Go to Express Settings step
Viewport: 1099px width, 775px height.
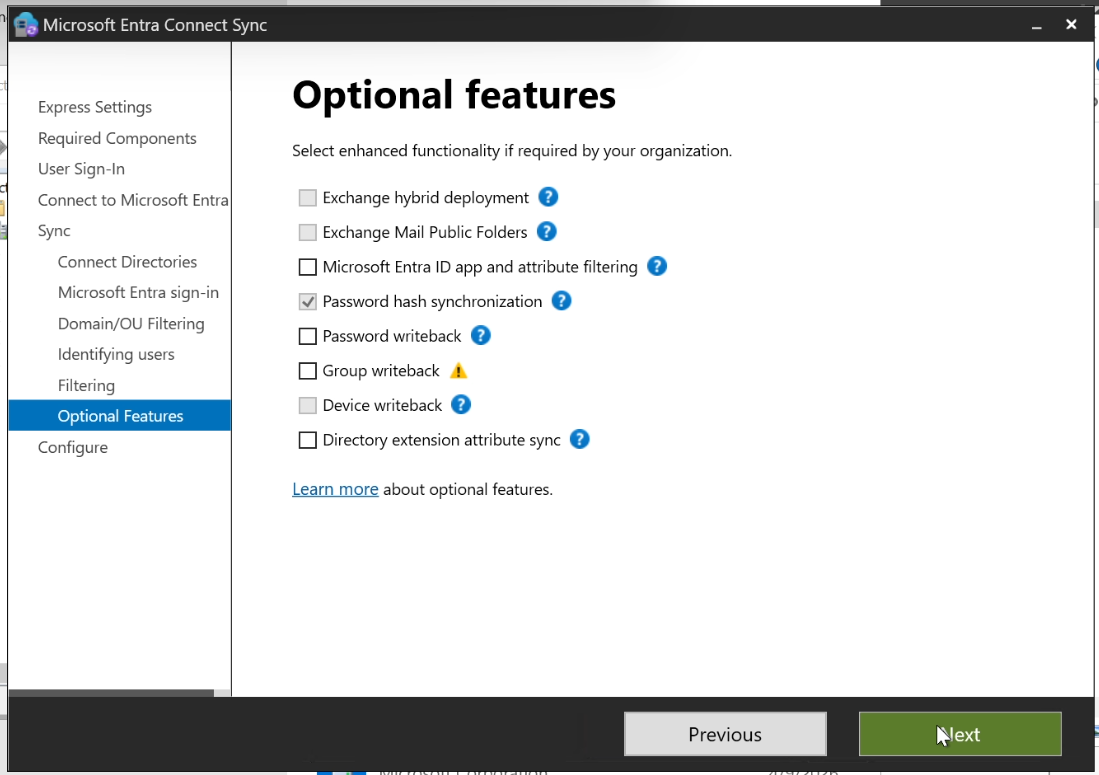pos(95,107)
